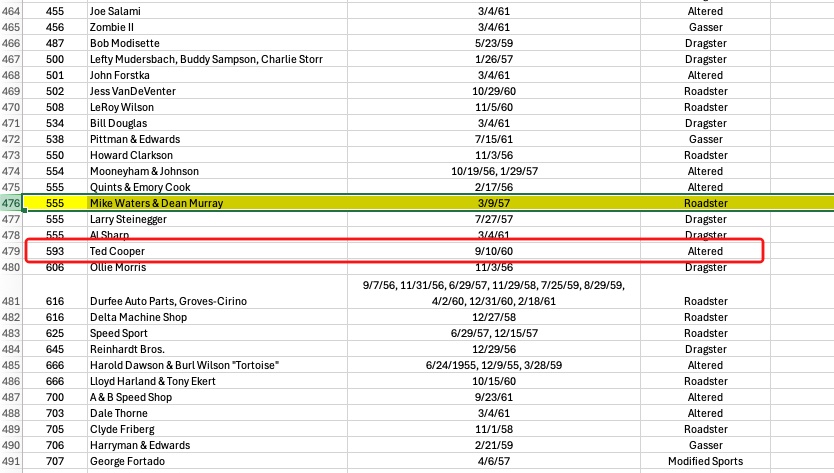Select the Pittman & Edwards cell

217,139
